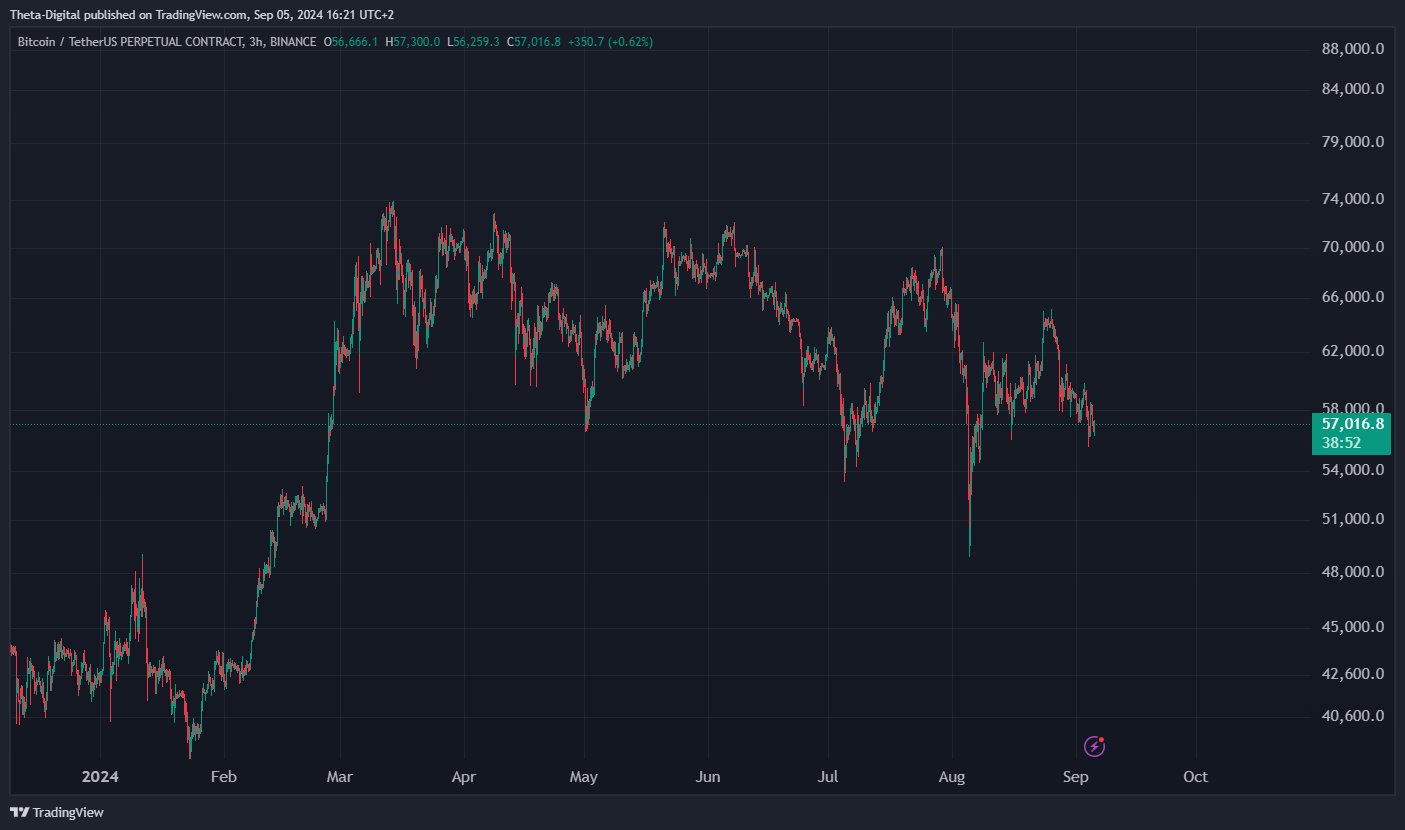Click the chart title Bitcoin / TetherUS PERPETUAL CONTRACT
1405x830 pixels.
click(x=131, y=42)
